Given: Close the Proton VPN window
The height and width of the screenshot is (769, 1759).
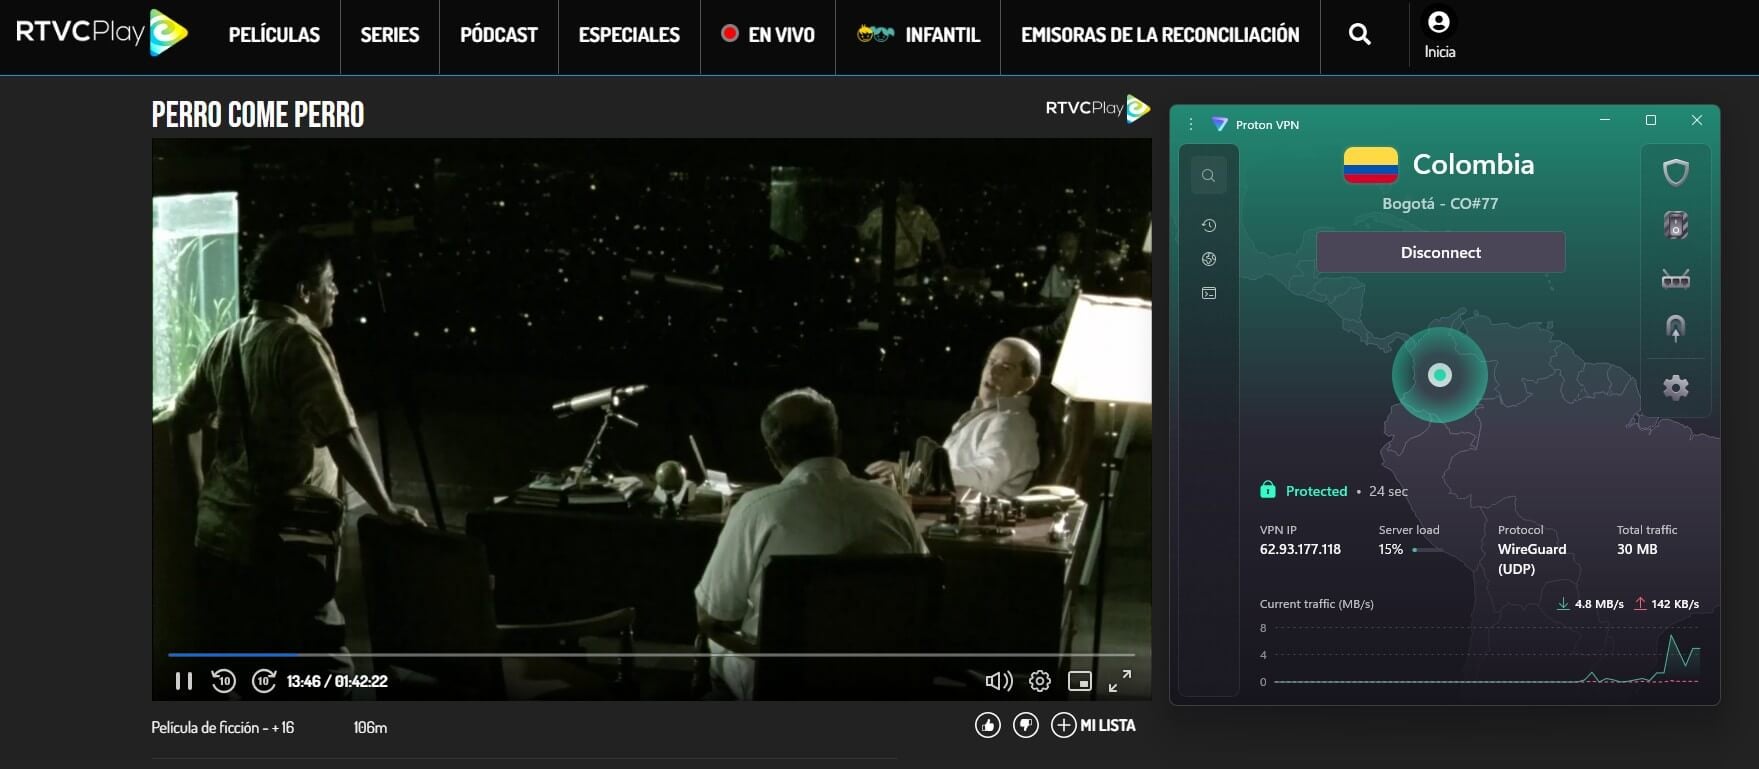Looking at the screenshot, I should pyautogui.click(x=1697, y=120).
